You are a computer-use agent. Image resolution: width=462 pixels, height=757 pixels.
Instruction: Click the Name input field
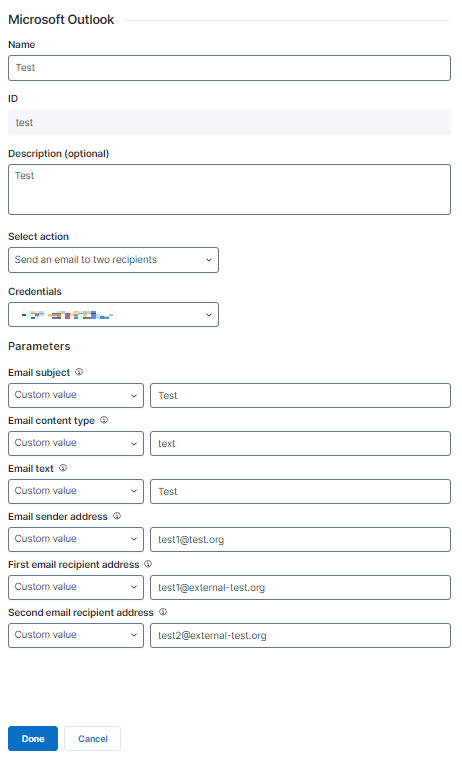click(x=229, y=68)
